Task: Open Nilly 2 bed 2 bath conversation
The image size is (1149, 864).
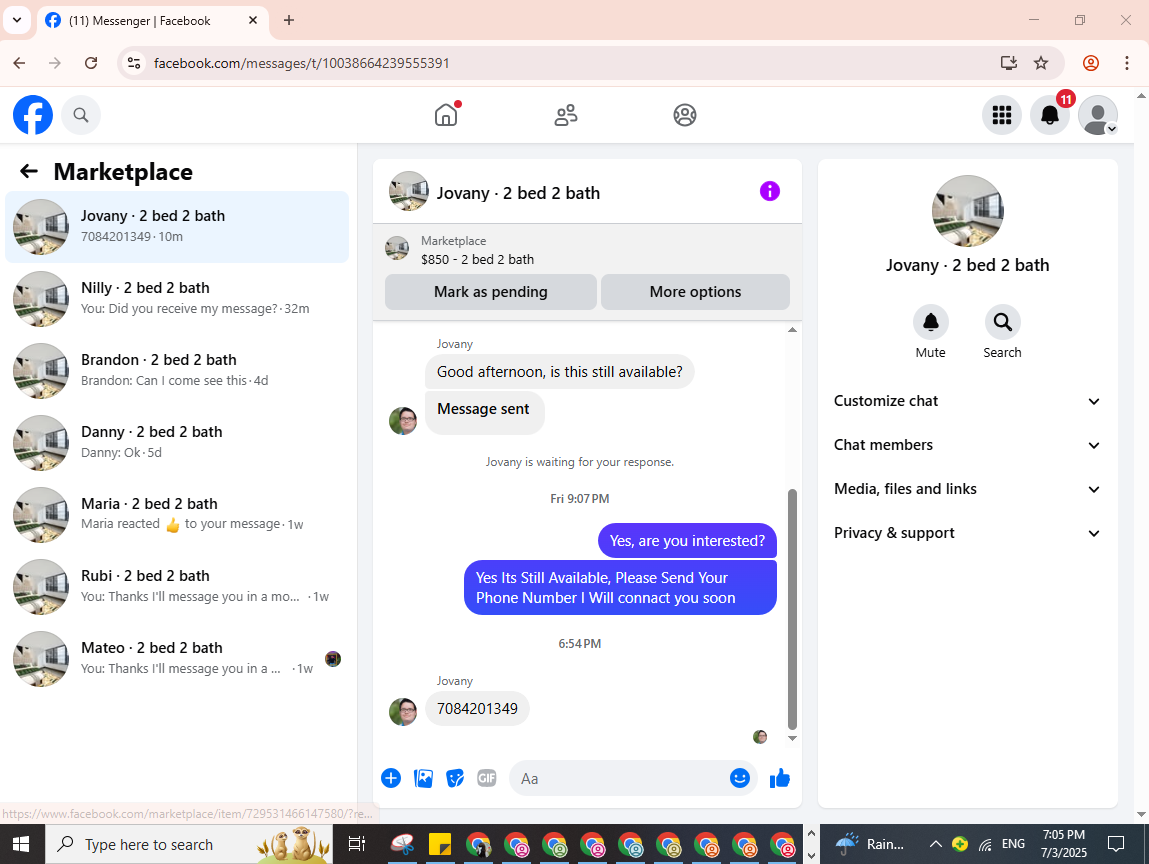Action: pos(177,298)
